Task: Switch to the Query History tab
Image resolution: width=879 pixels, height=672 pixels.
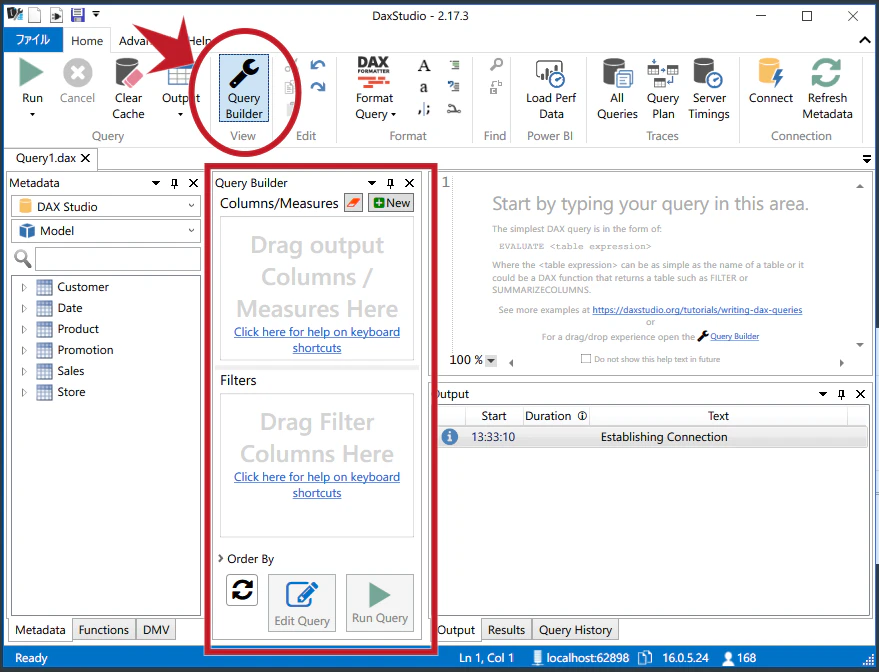Action: [x=575, y=630]
